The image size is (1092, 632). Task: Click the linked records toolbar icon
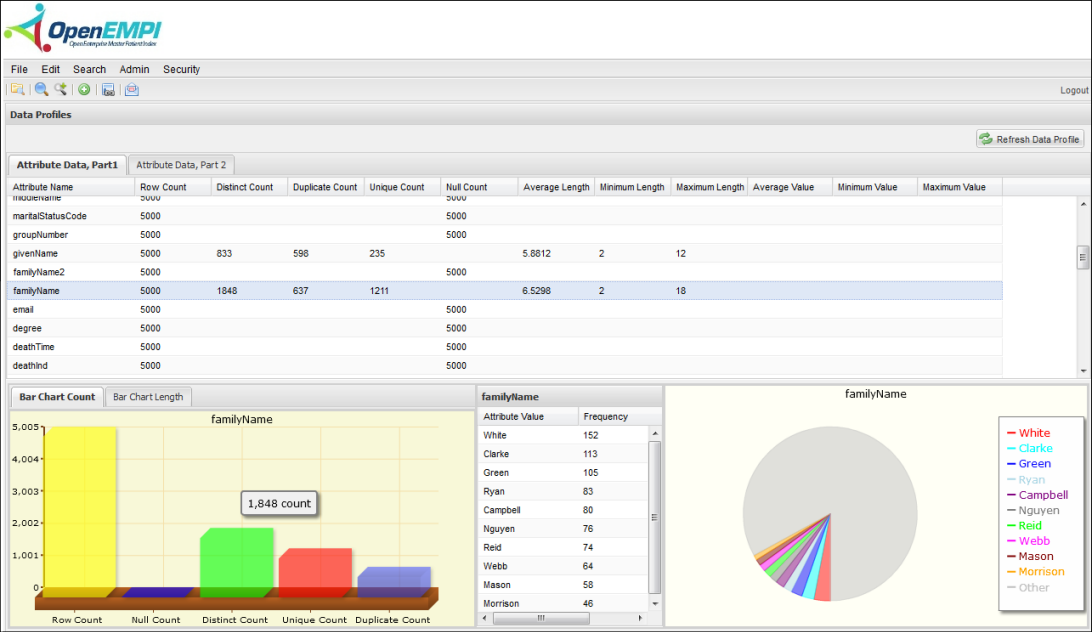108,89
